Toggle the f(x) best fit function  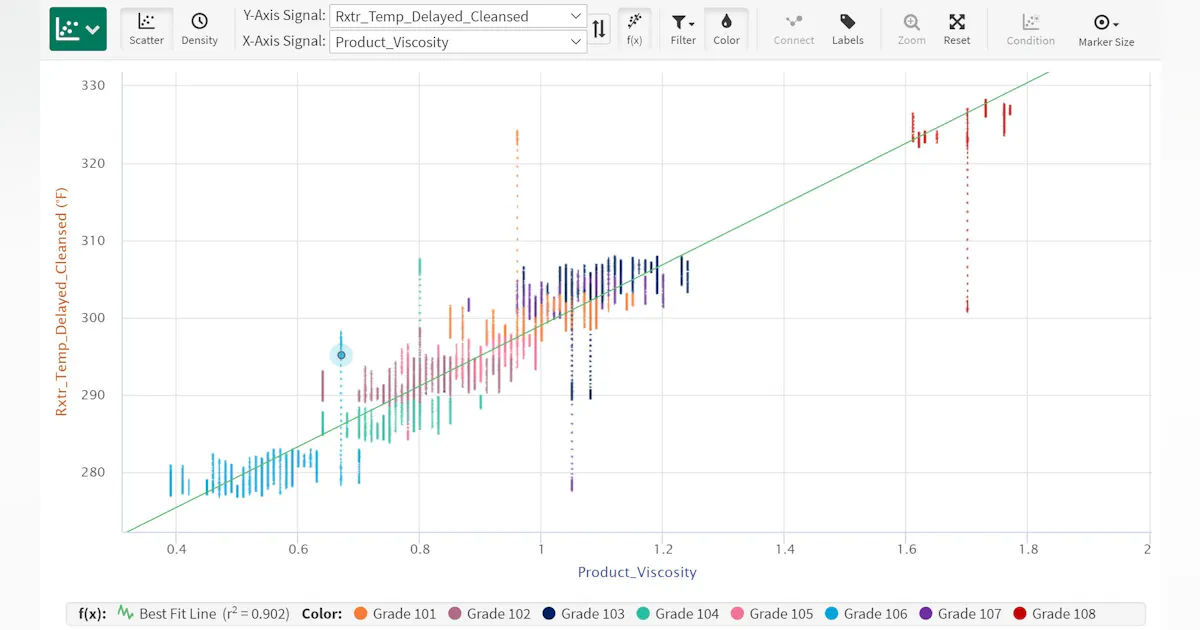[x=634, y=29]
